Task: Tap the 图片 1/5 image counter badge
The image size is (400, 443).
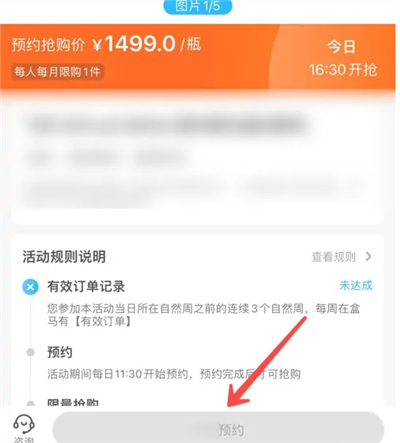Action: click(198, 6)
